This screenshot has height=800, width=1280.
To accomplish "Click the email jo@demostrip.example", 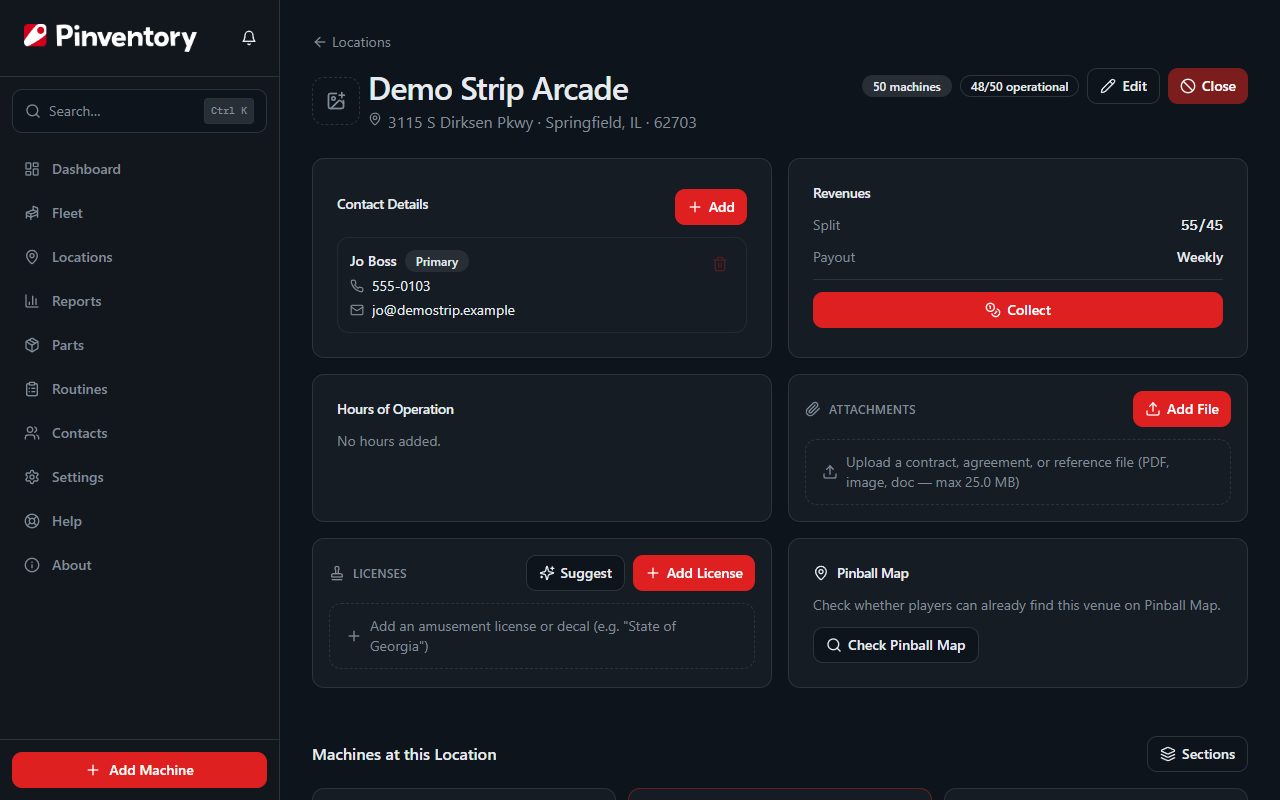I will 443,310.
